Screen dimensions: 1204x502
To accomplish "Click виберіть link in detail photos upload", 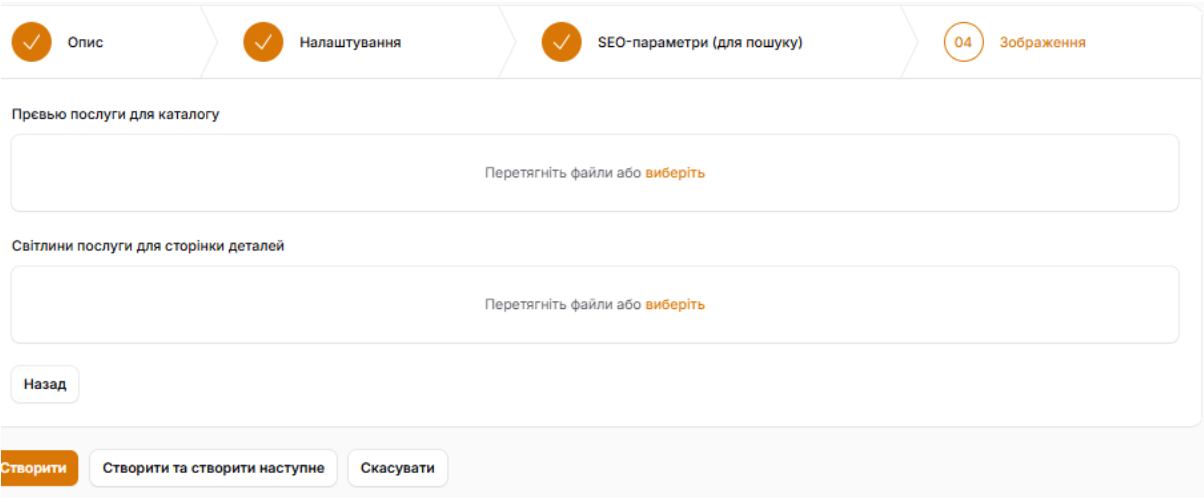I will 675,305.
